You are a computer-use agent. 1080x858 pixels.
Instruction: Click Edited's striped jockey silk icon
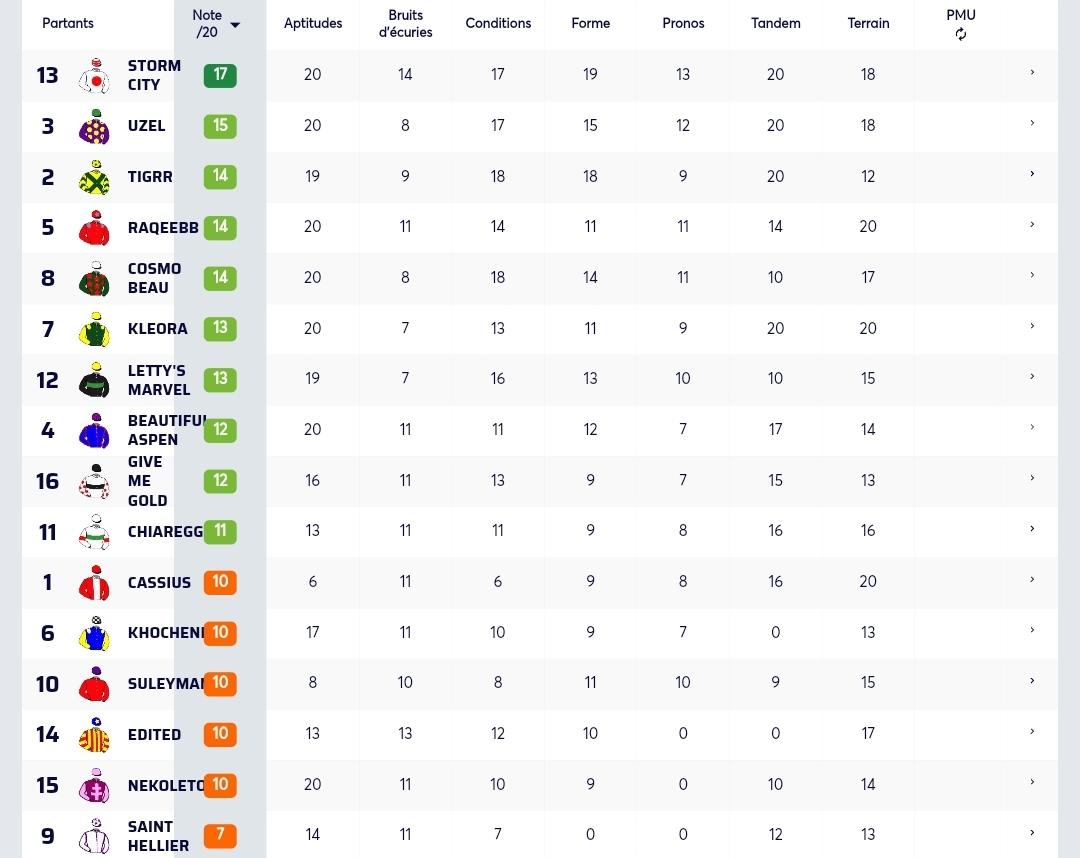point(95,735)
